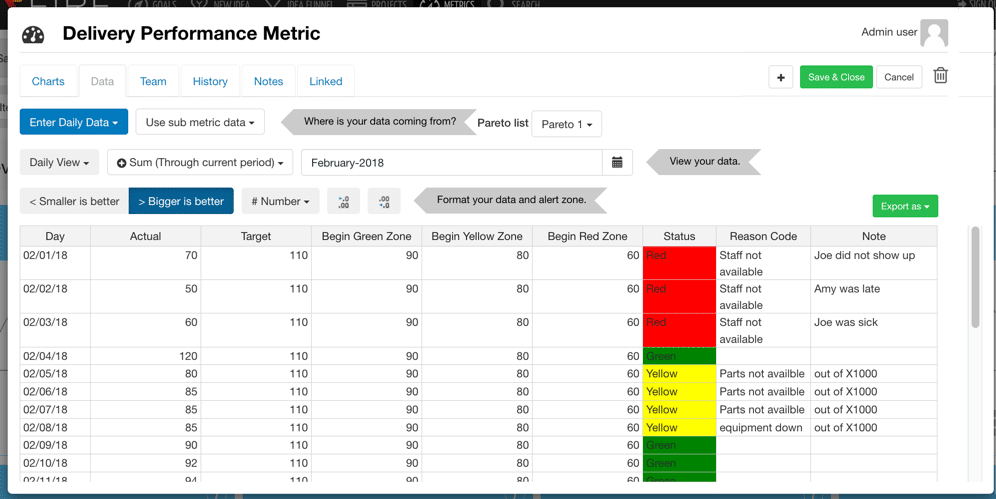Screen dimensions: 996x499
Task: Click the red Status cell for 02/01/18
Action: coord(679,263)
